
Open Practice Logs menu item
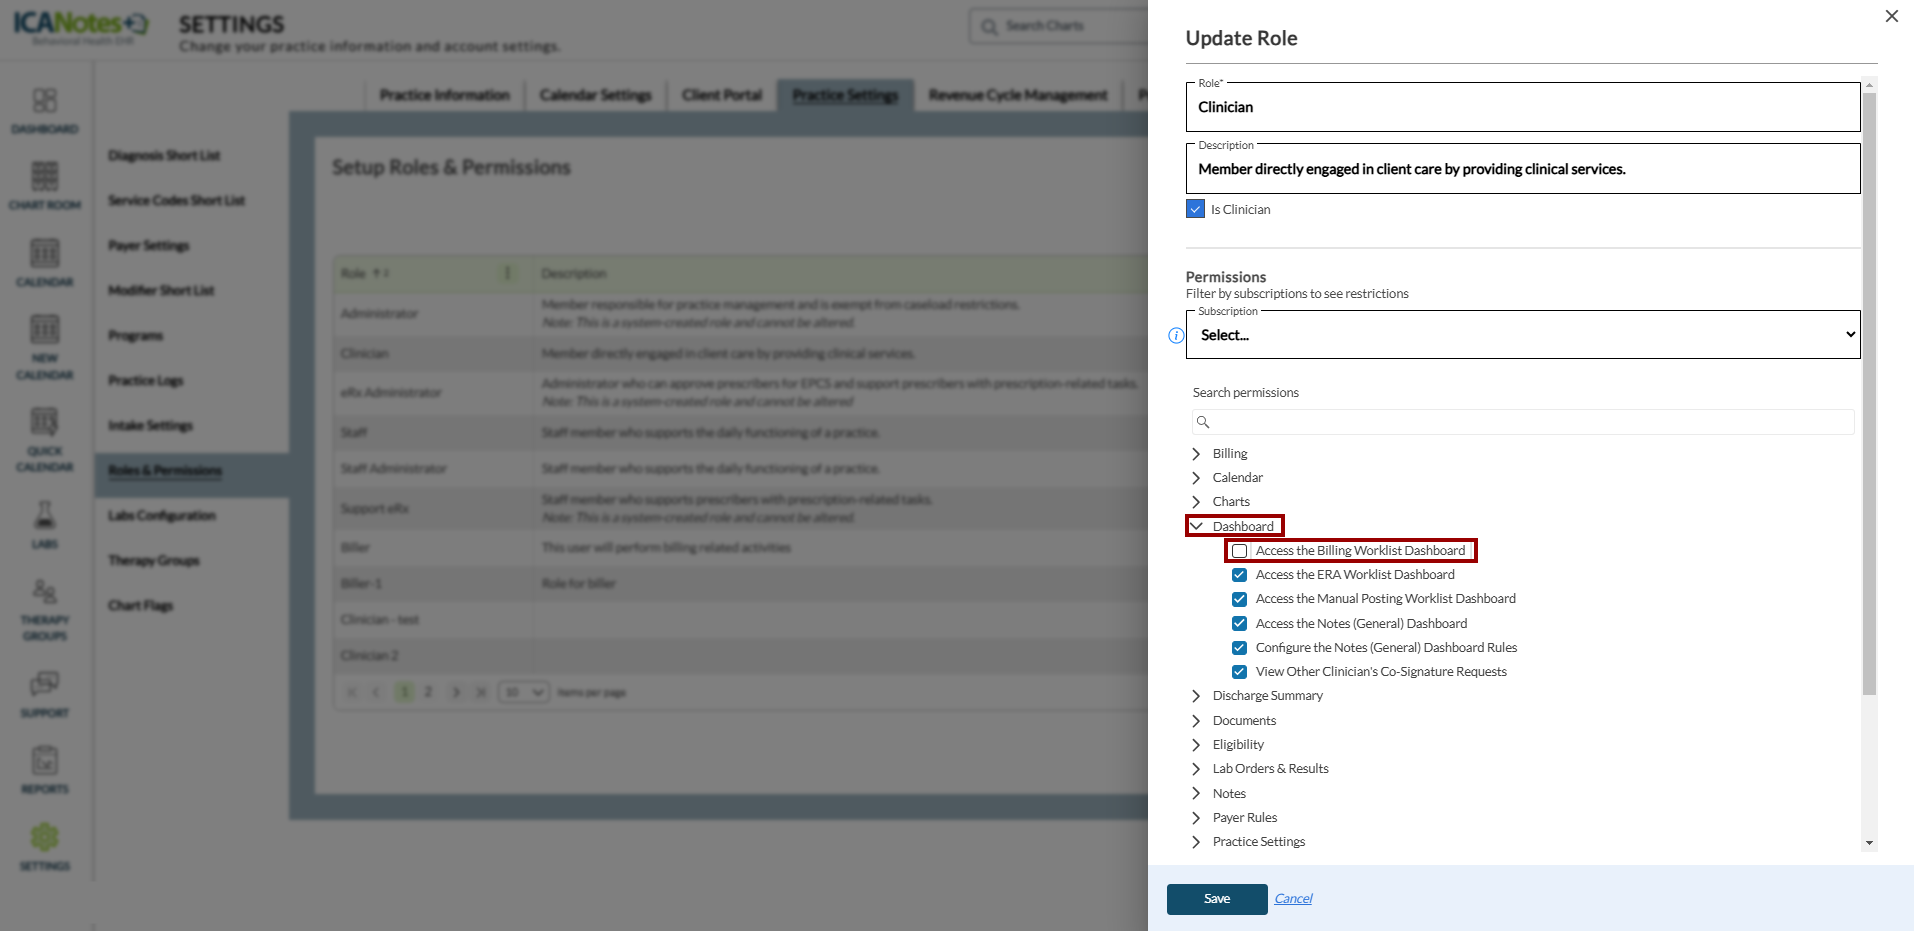[x=146, y=381]
